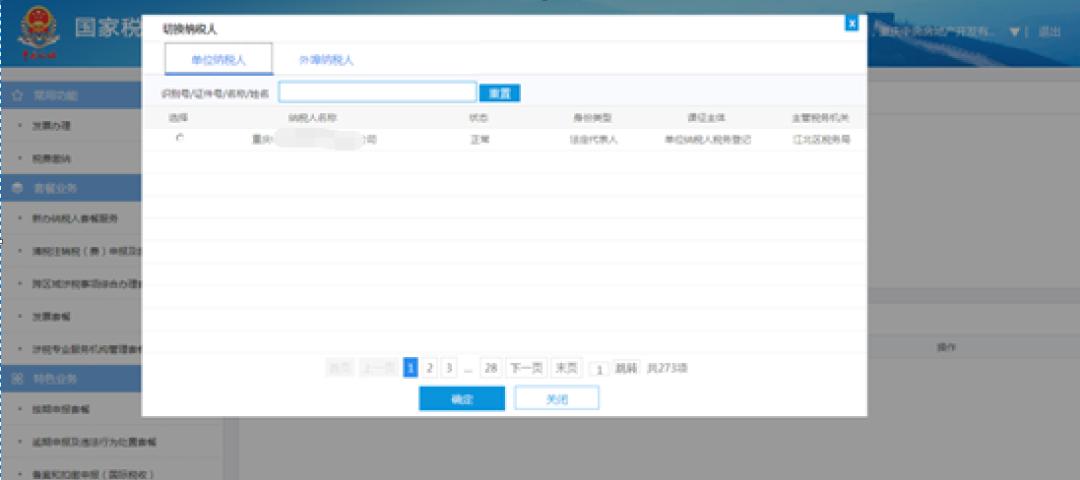Click the icon beside 套餐业务 header
This screenshot has height=480, width=1080.
[19, 189]
